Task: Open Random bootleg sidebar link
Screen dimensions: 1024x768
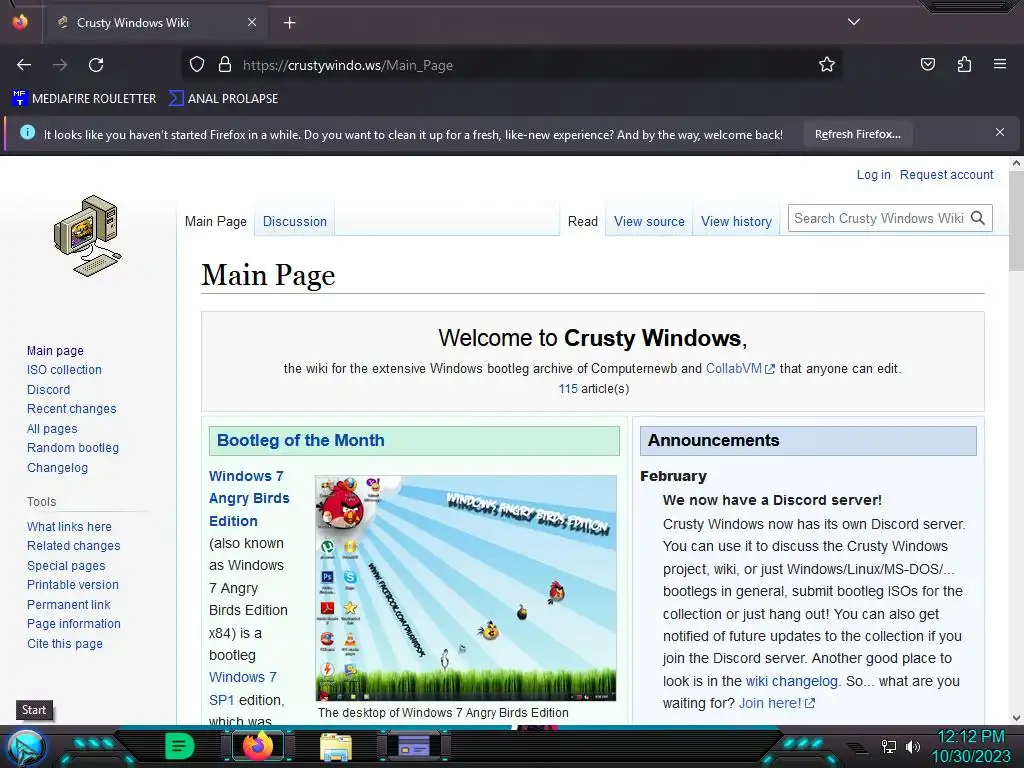Action: tap(72, 448)
